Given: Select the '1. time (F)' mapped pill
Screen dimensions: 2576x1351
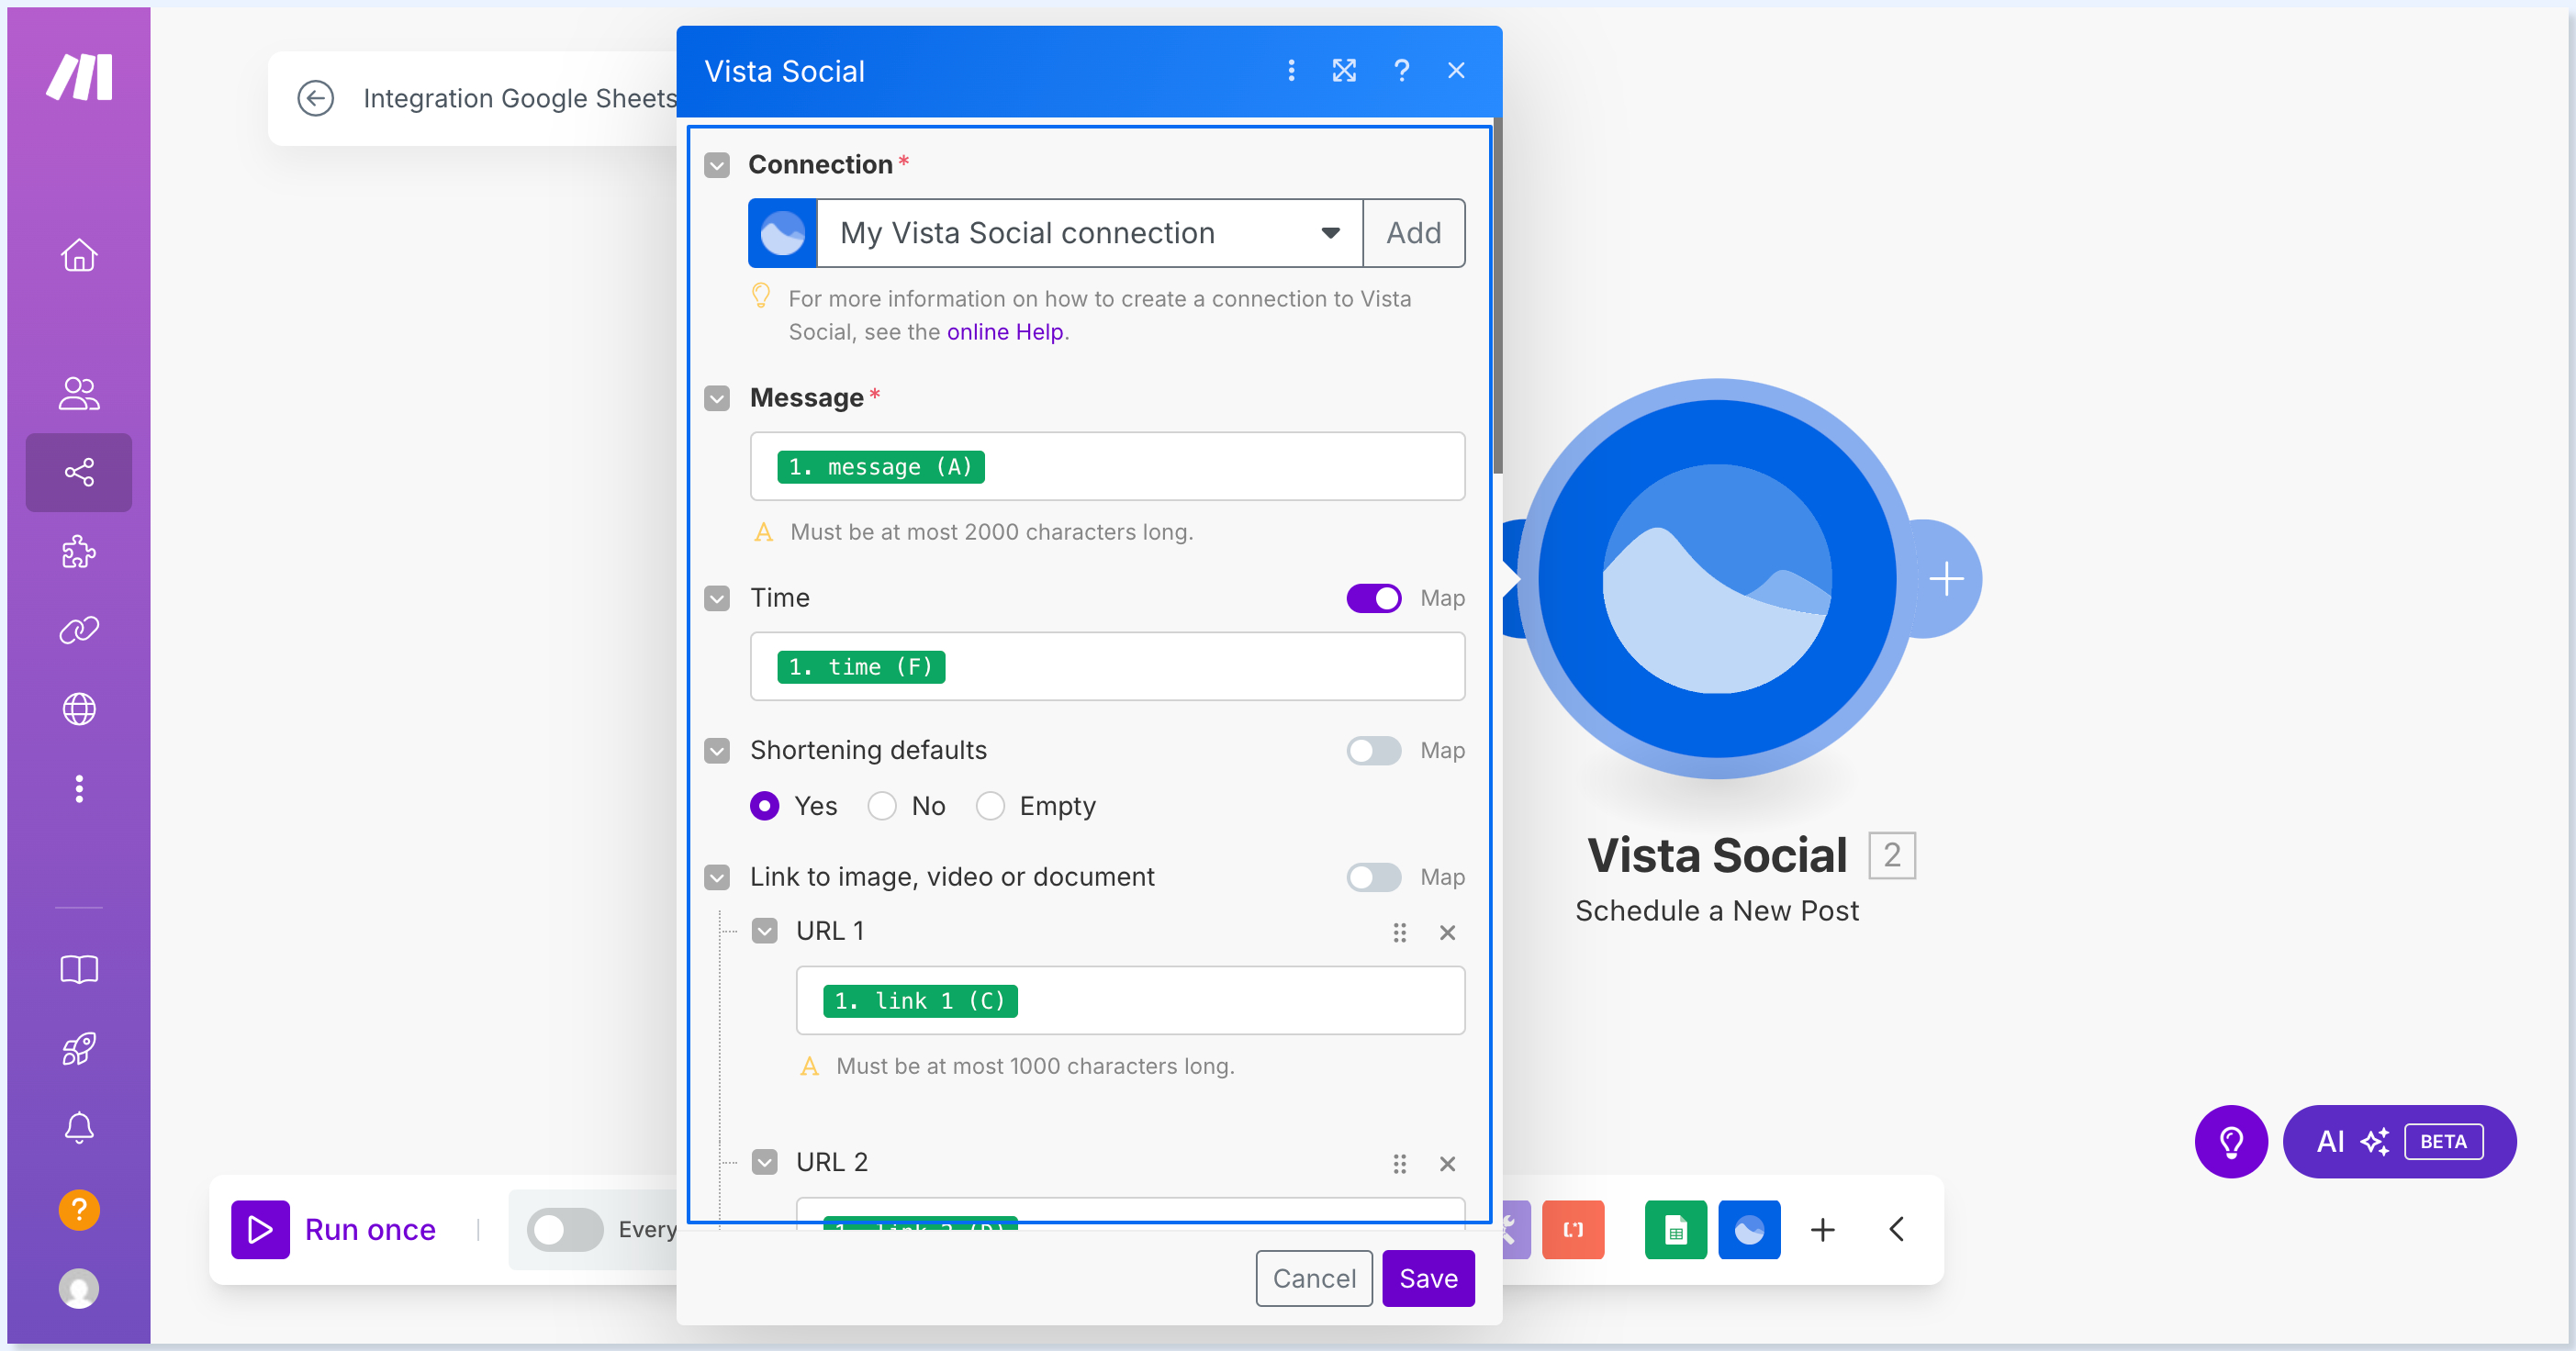Looking at the screenshot, I should pos(860,666).
